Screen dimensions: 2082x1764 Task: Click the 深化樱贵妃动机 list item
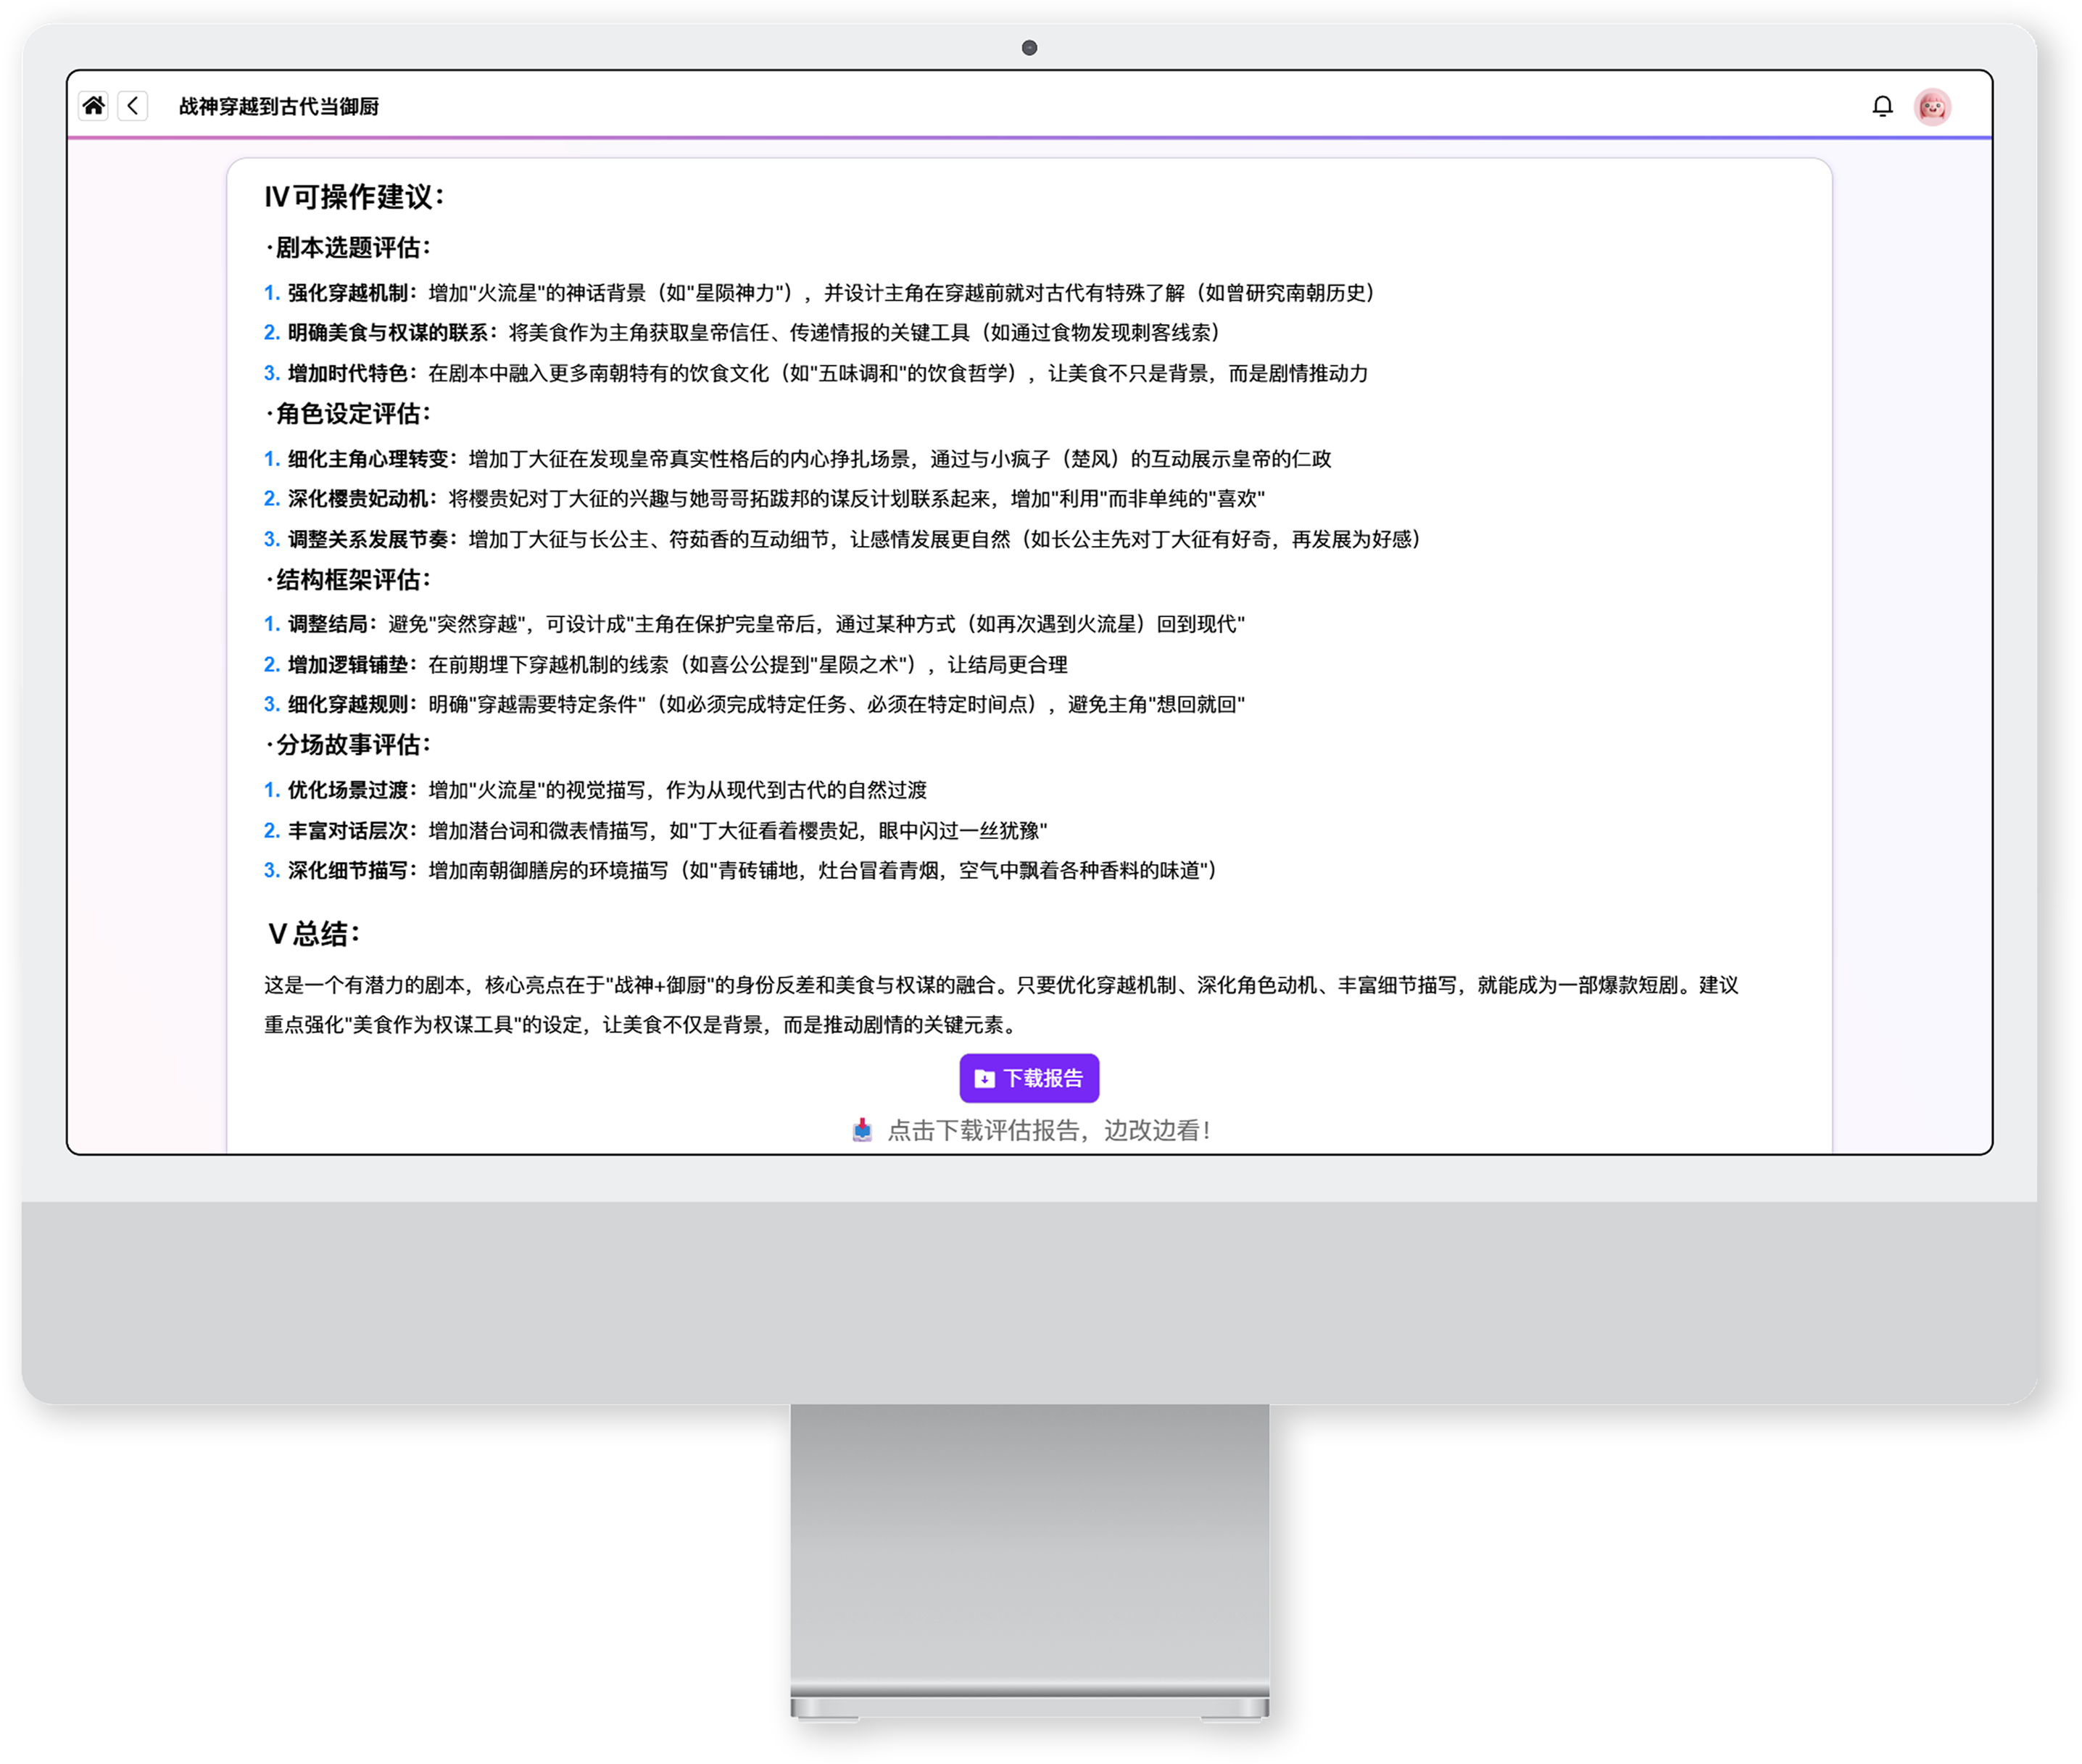(x=765, y=498)
